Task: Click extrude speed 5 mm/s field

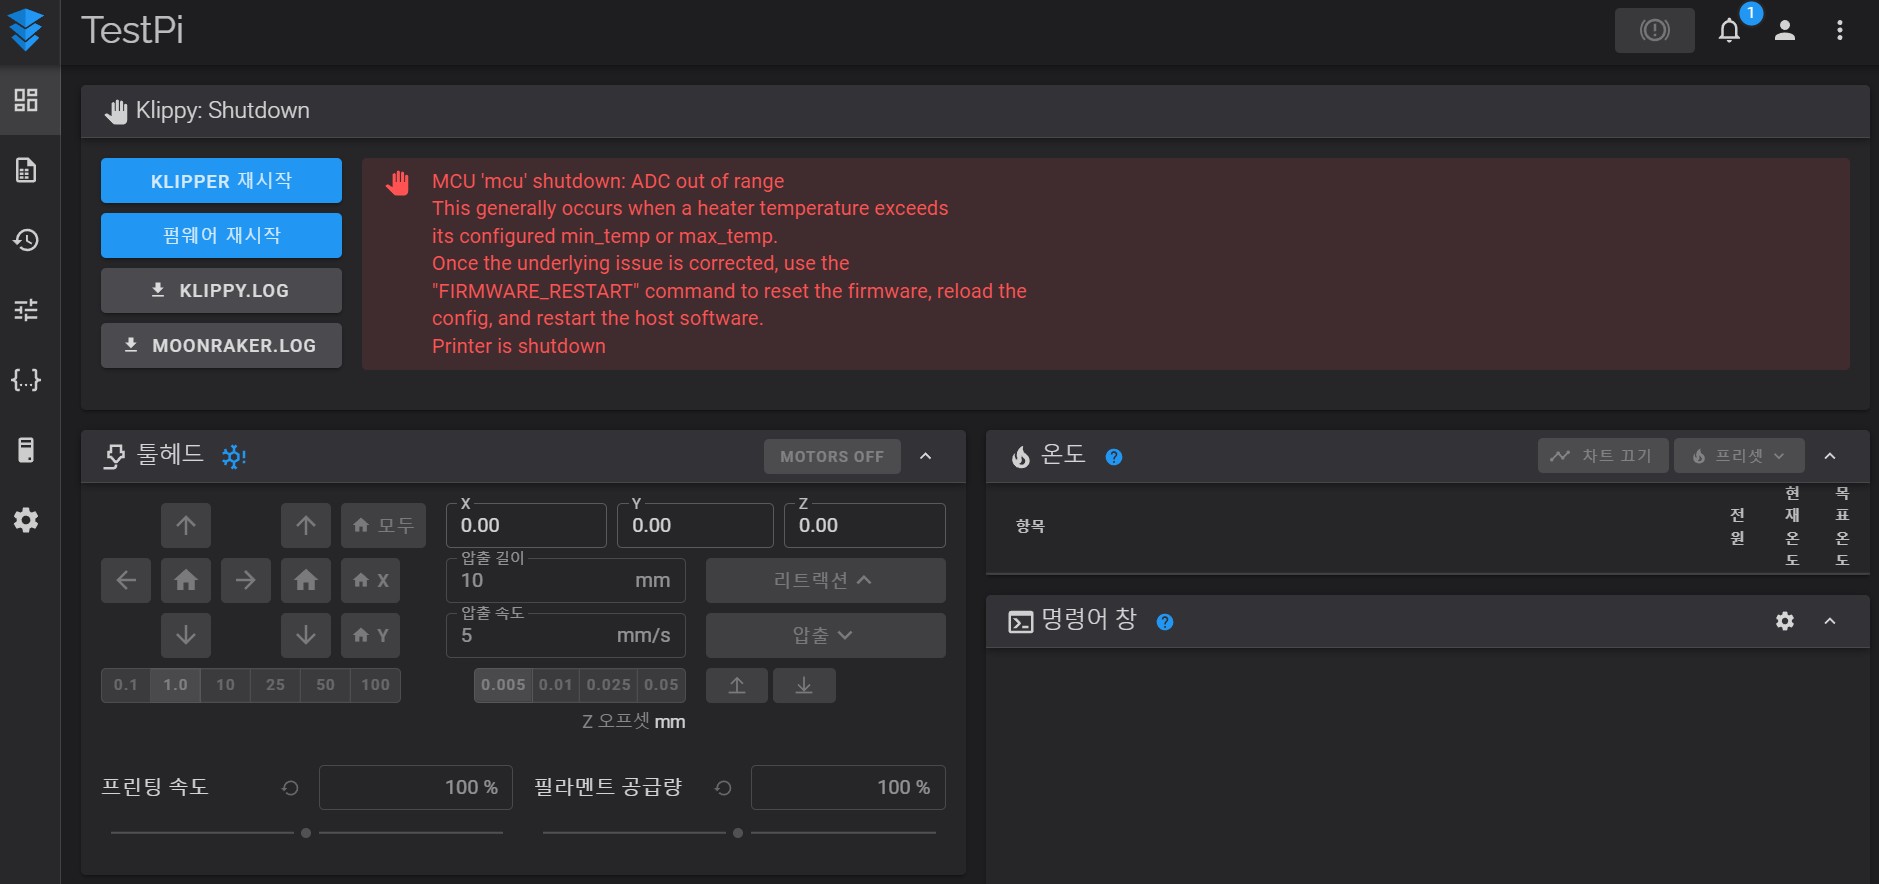Action: point(566,635)
